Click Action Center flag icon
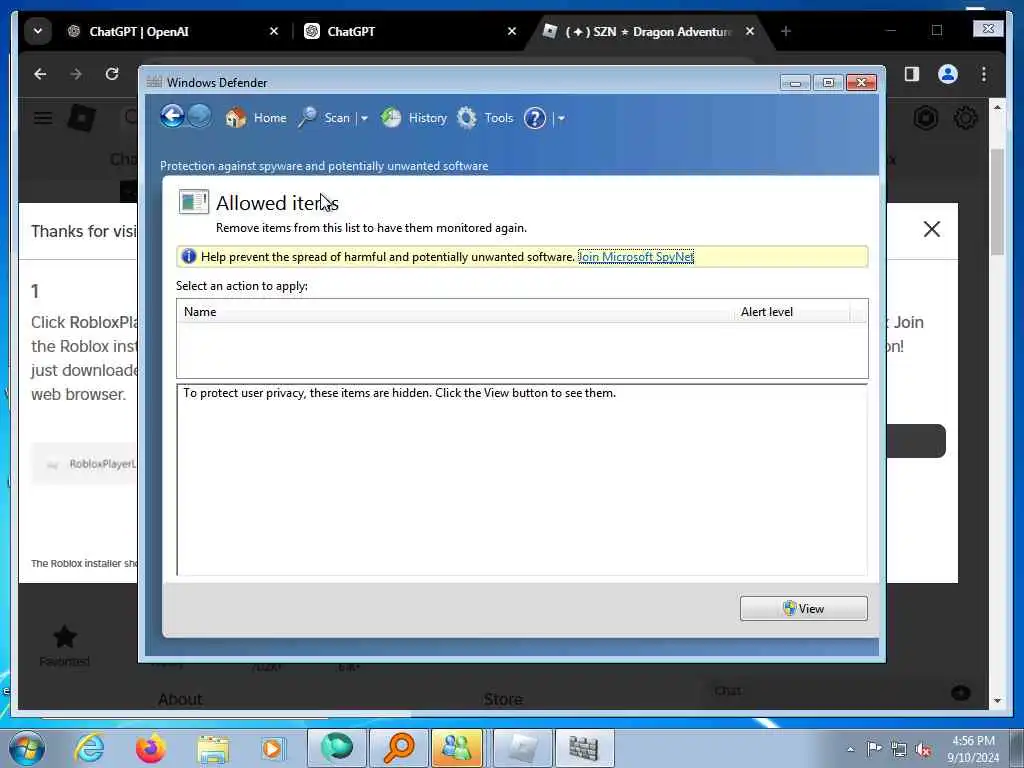 pyautogui.click(x=874, y=749)
